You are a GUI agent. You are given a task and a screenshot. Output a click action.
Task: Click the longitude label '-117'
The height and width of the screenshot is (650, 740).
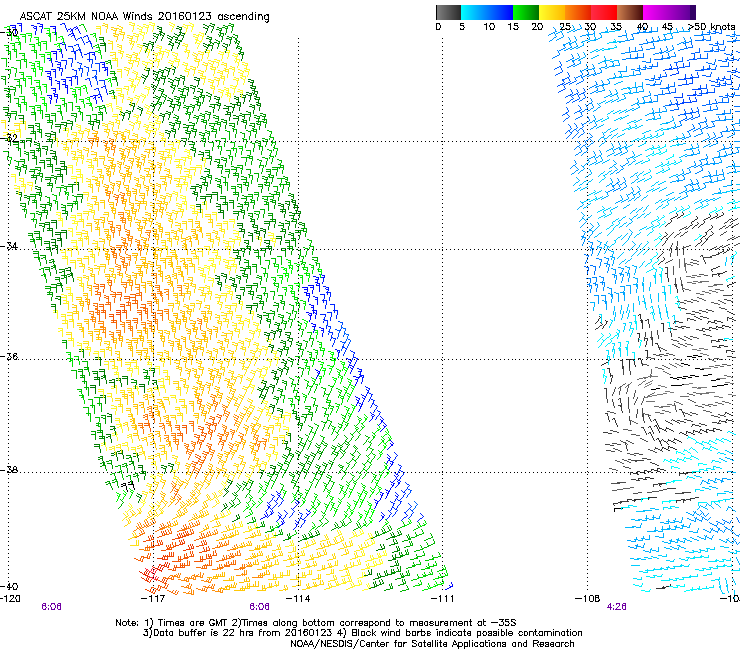(154, 599)
